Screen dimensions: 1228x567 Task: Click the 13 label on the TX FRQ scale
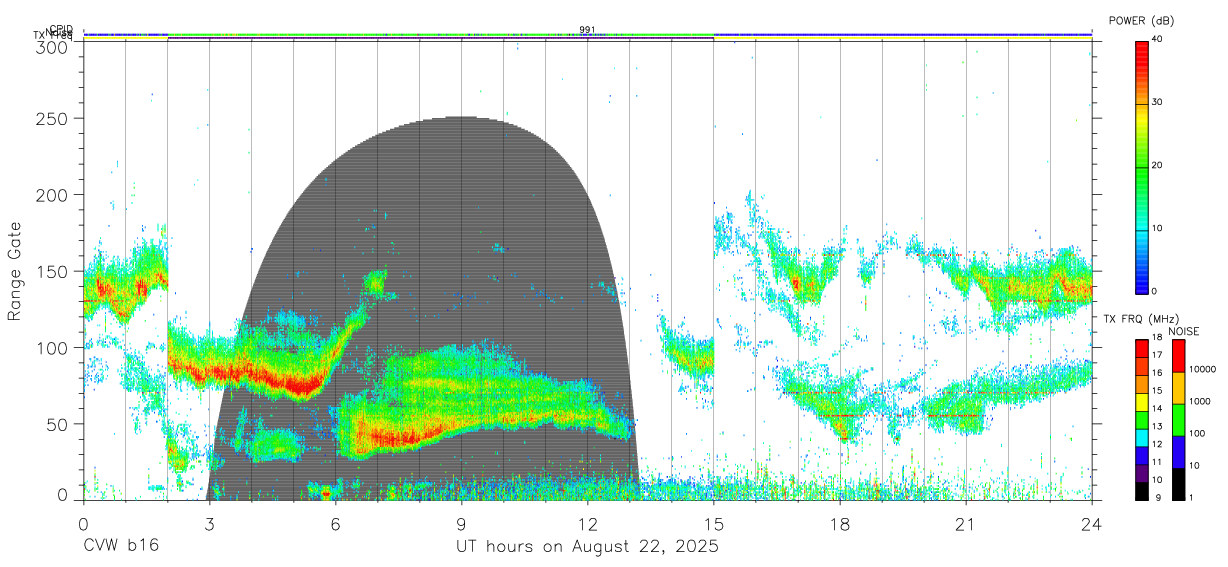1157,427
